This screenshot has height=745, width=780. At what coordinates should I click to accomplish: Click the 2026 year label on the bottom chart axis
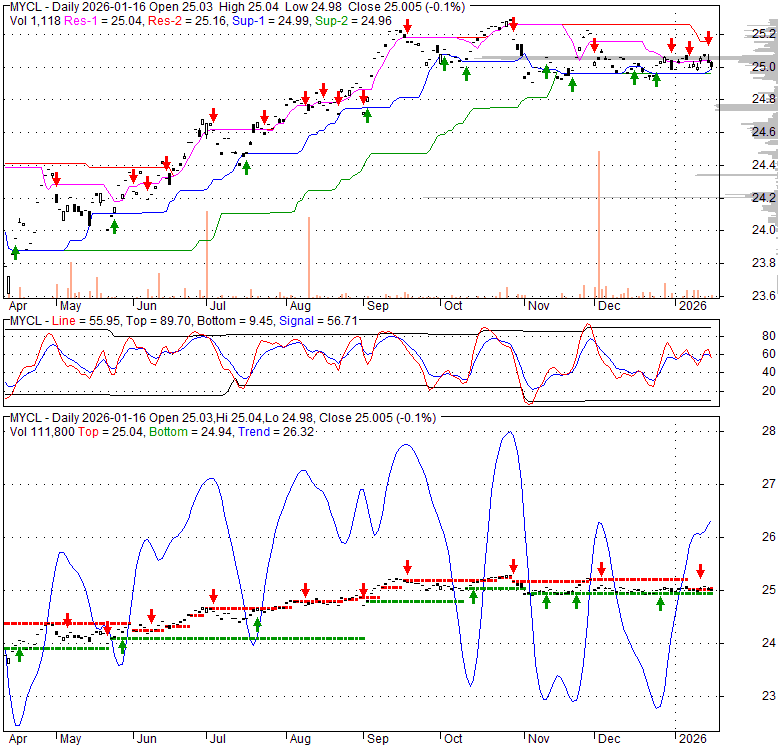691,739
